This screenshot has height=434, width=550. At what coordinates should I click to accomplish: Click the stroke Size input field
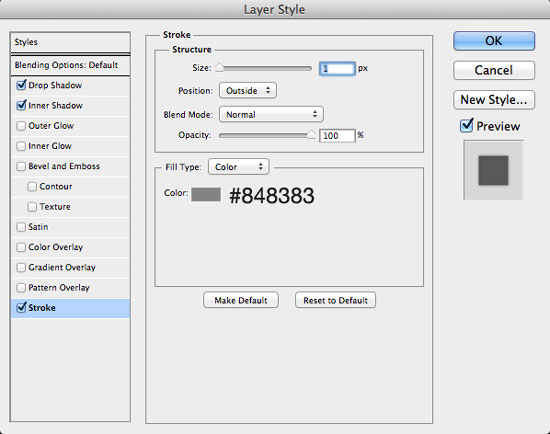click(337, 68)
